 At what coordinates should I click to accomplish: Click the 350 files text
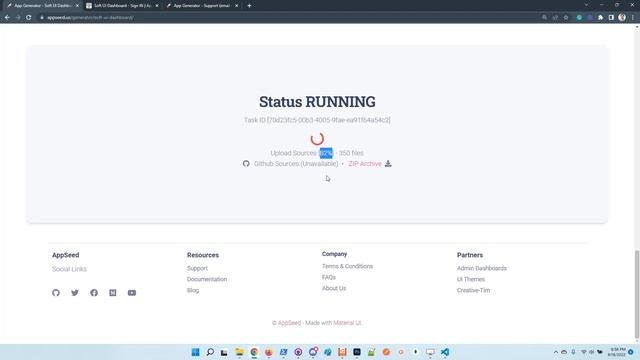point(351,153)
